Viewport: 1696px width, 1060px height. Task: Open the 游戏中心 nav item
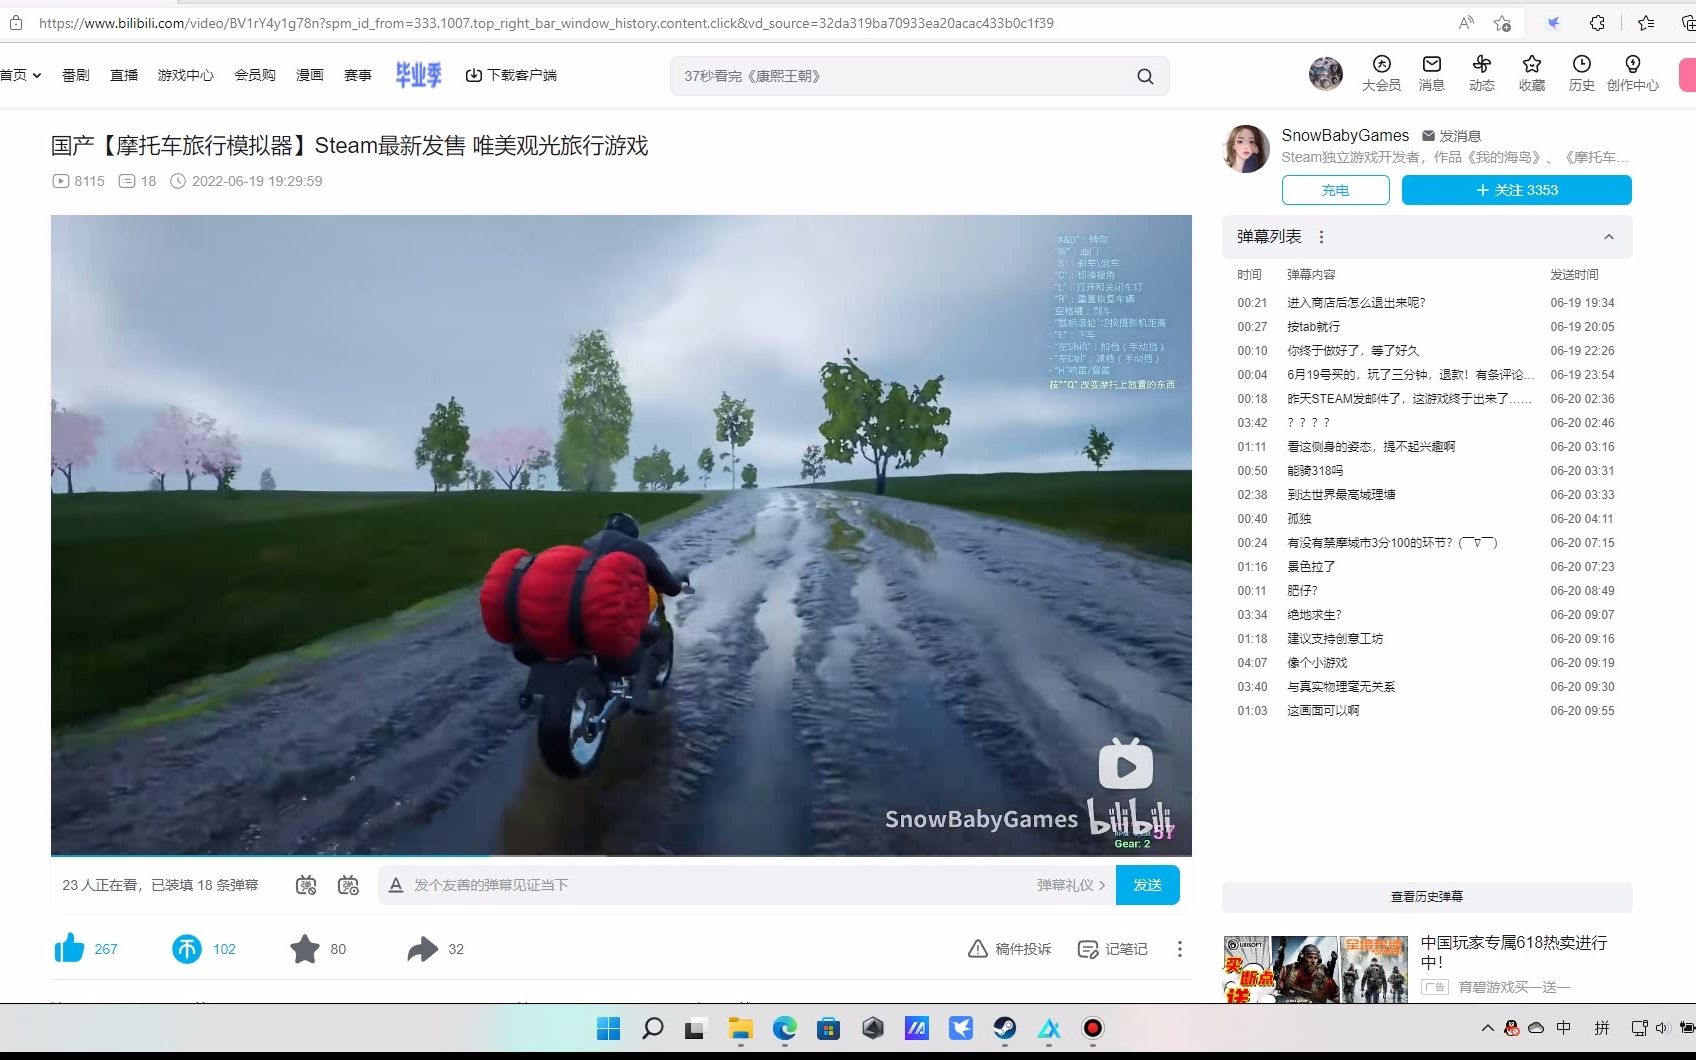pos(186,75)
